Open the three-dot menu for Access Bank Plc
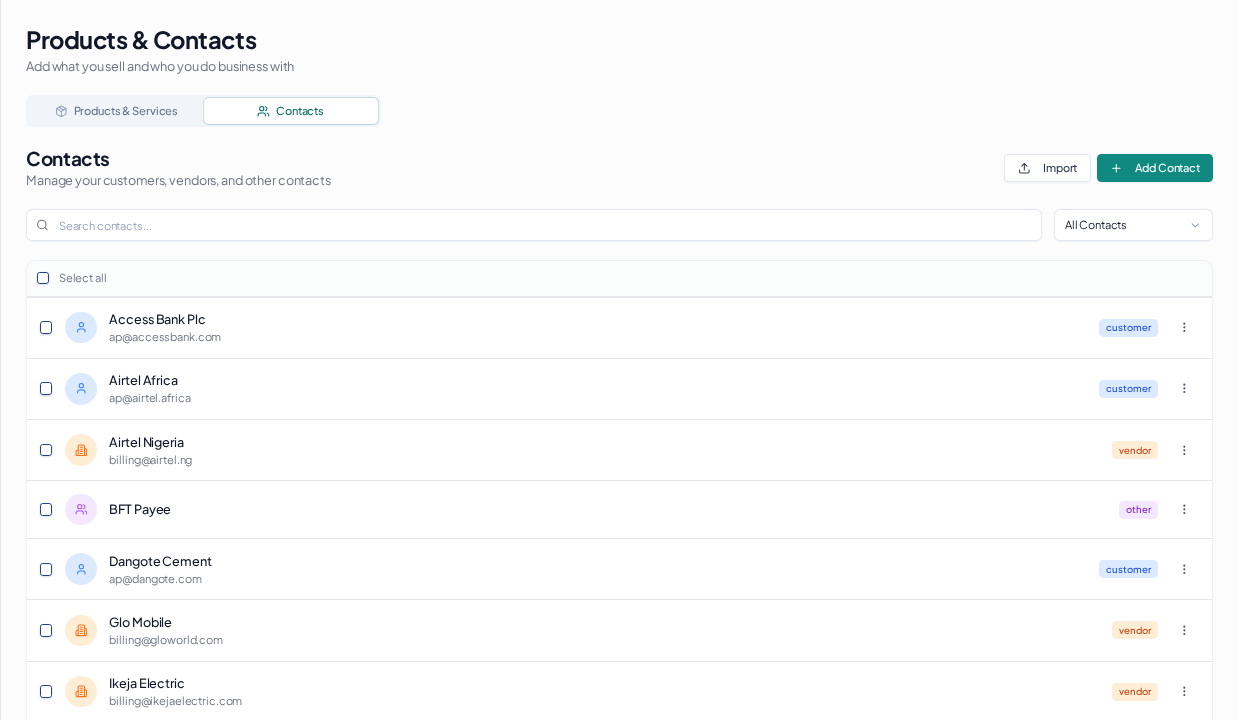 pyautogui.click(x=1184, y=328)
